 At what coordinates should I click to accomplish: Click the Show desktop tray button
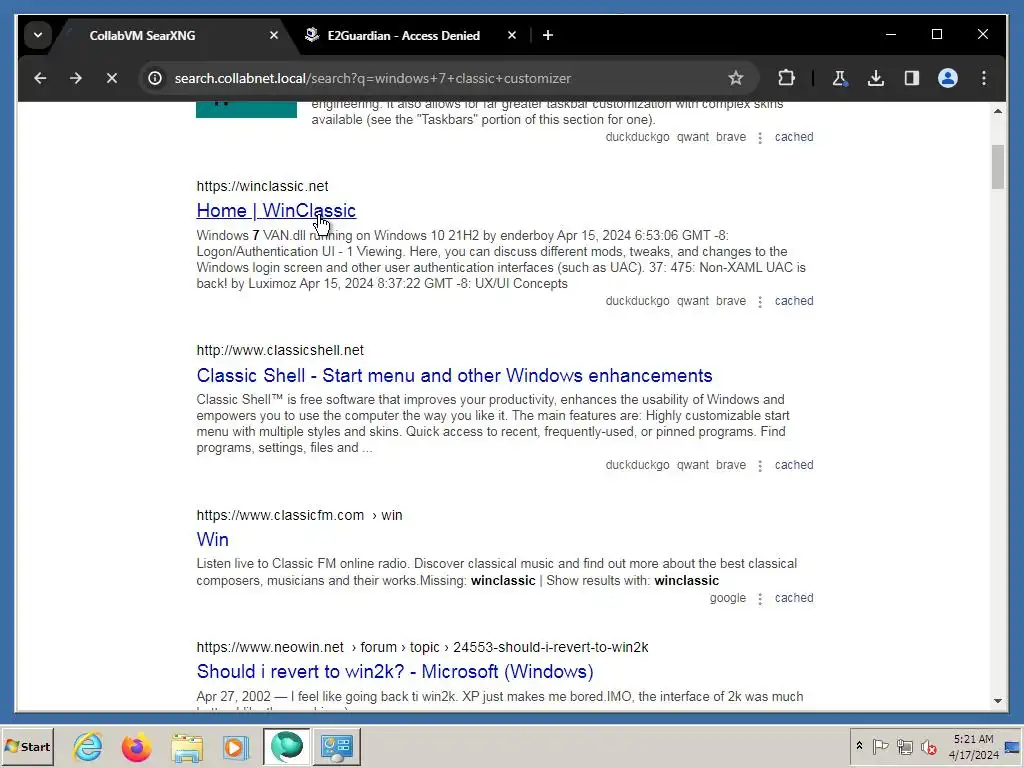1013,746
